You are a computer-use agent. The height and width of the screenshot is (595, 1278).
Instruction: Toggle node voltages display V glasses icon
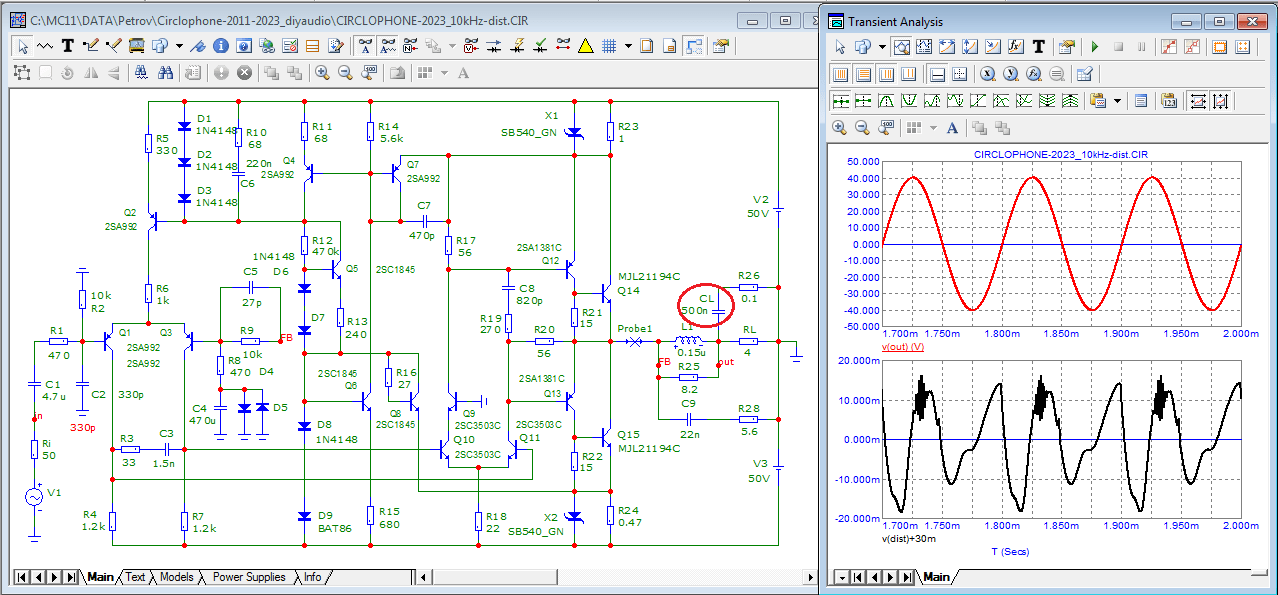pyautogui.click(x=471, y=46)
